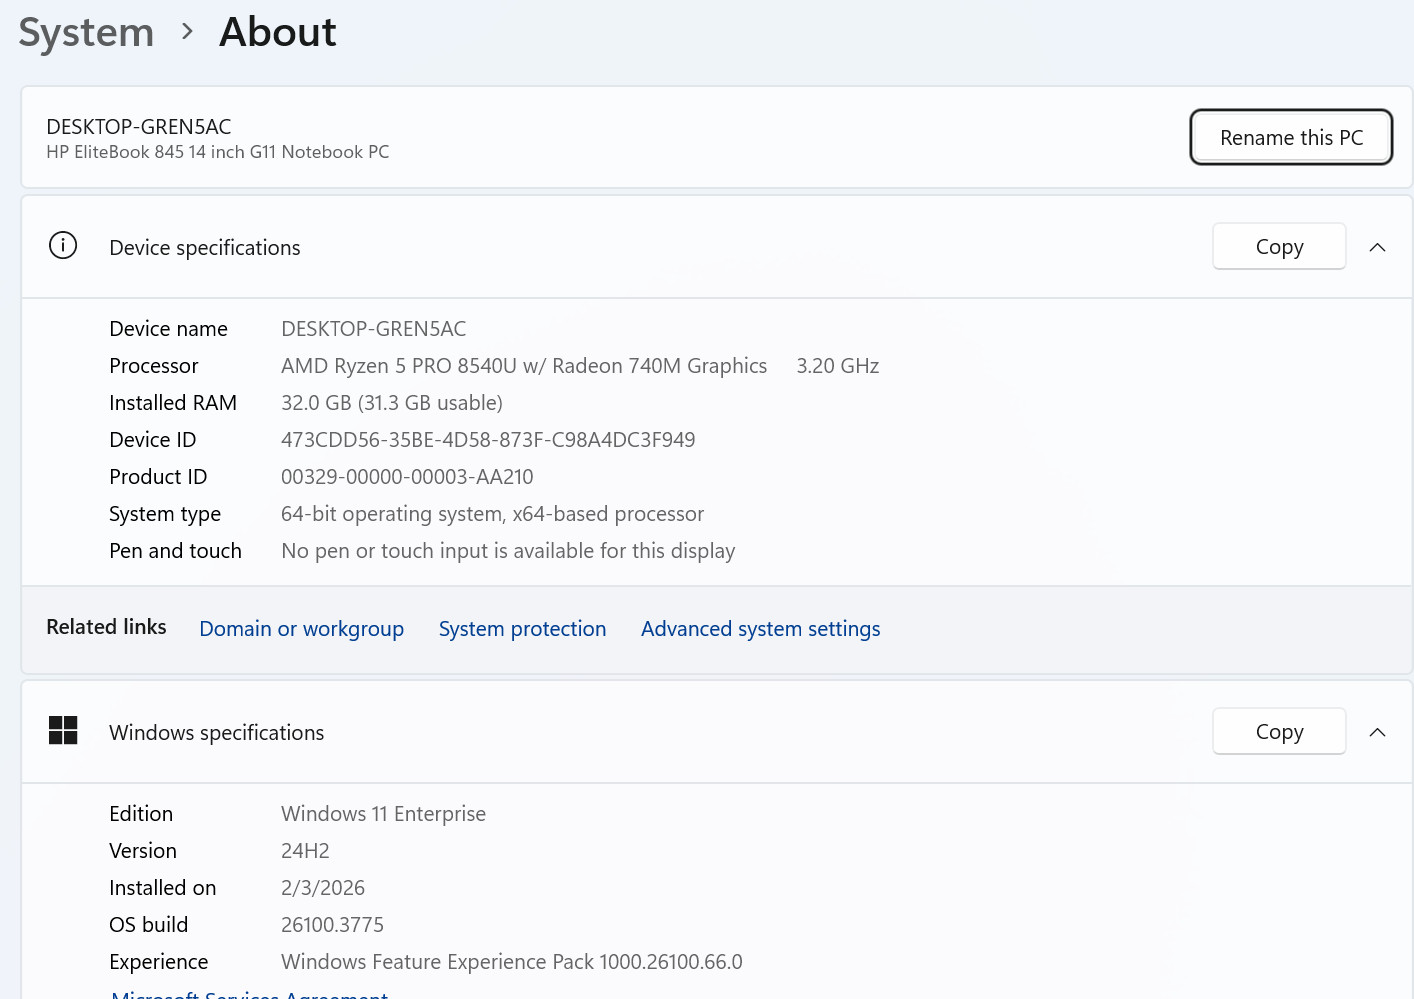This screenshot has width=1414, height=999.
Task: Click the Pen and touch label
Action: click(x=175, y=551)
